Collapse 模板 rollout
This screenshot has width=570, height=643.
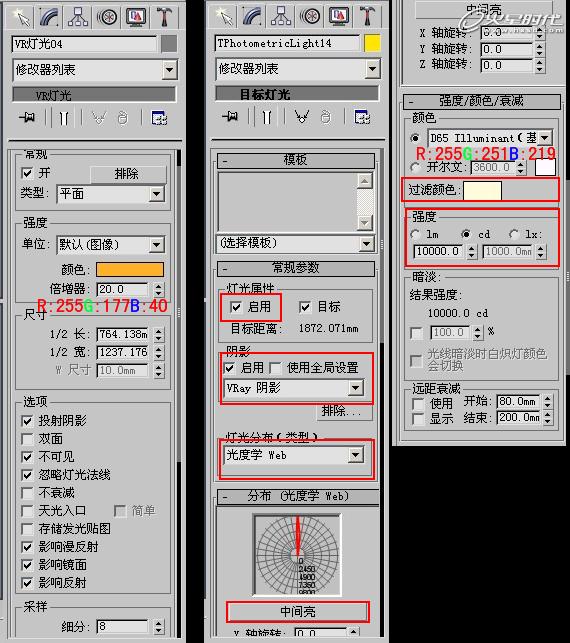(x=295, y=160)
